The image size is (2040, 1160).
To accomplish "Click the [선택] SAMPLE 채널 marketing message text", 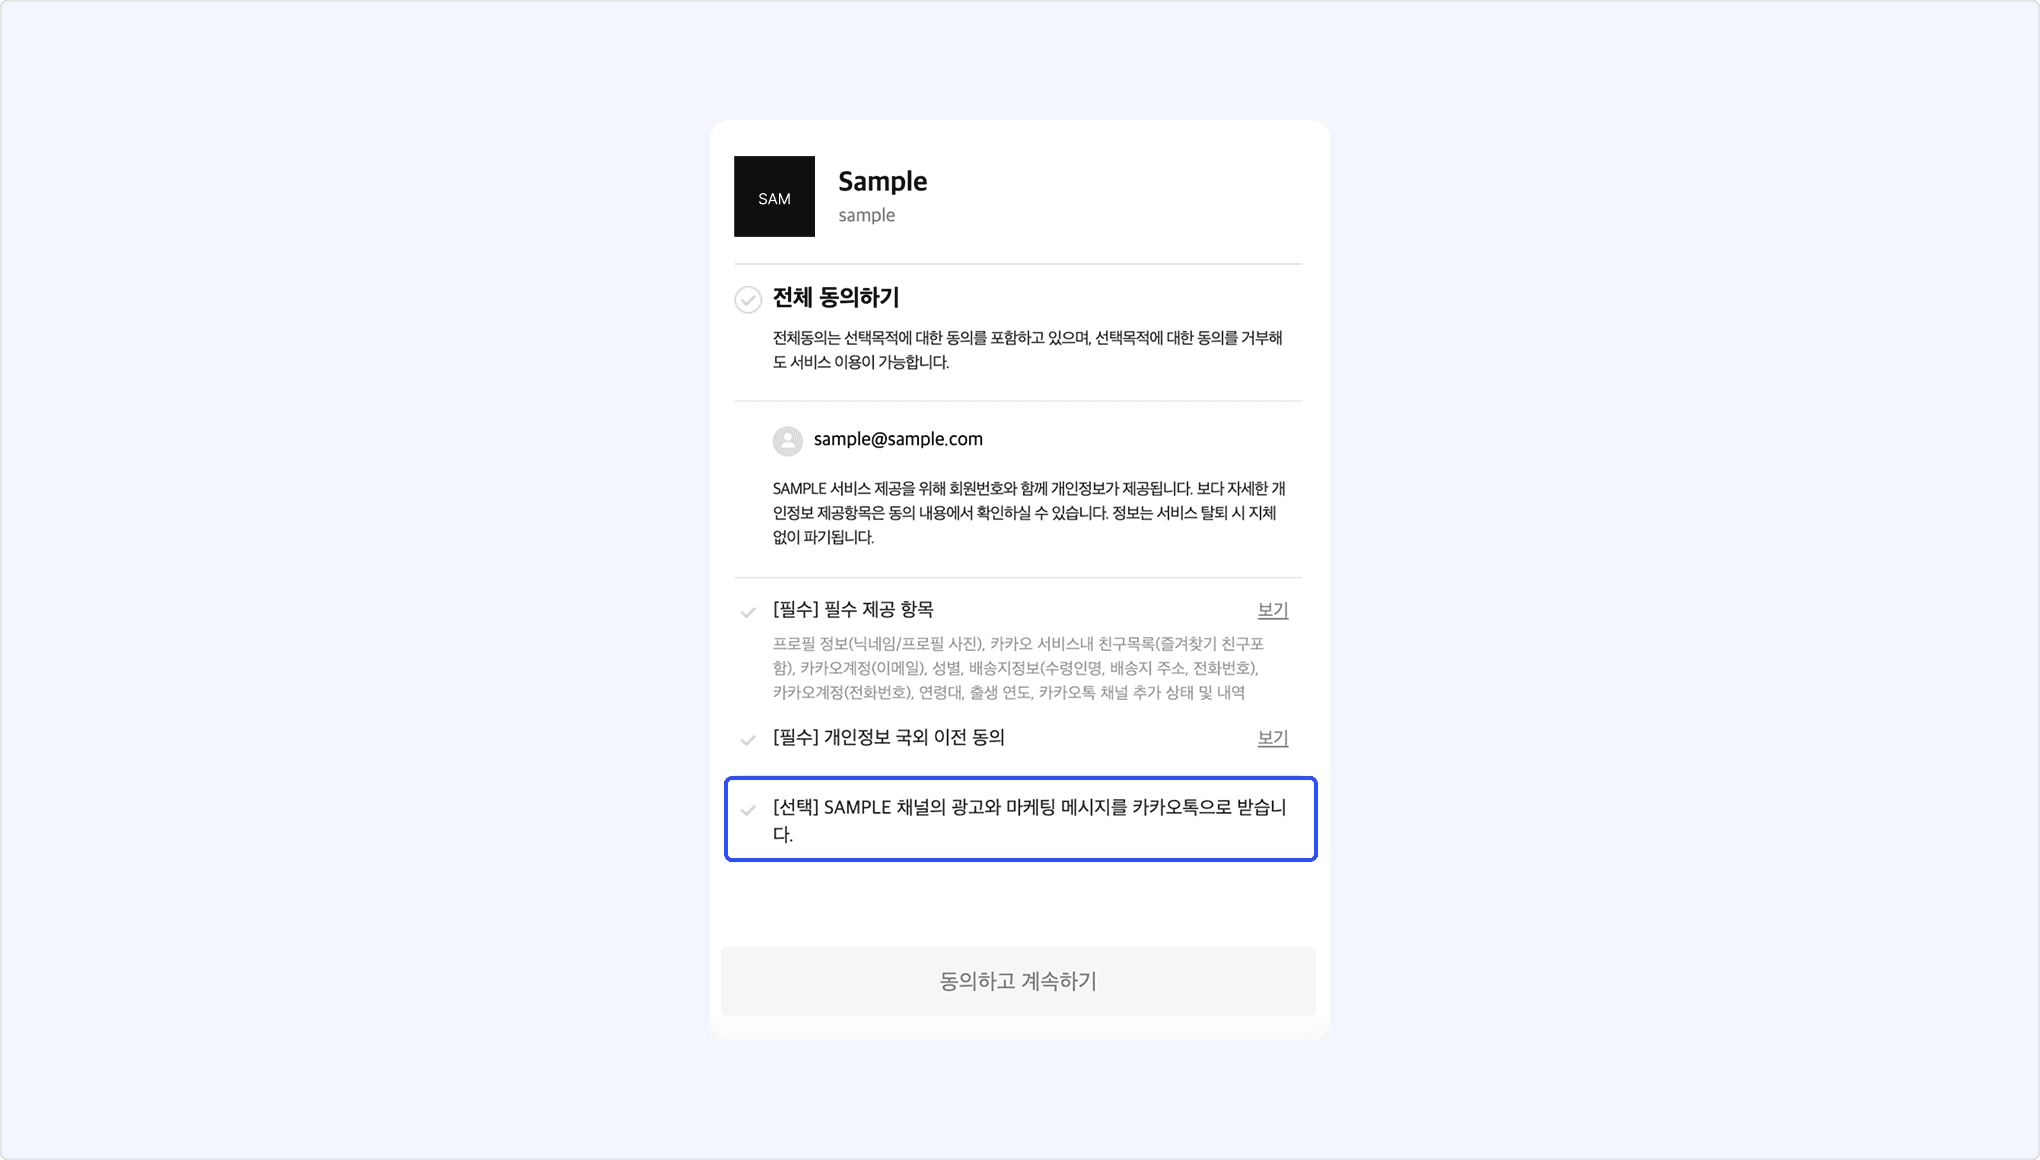I will pyautogui.click(x=1030, y=820).
